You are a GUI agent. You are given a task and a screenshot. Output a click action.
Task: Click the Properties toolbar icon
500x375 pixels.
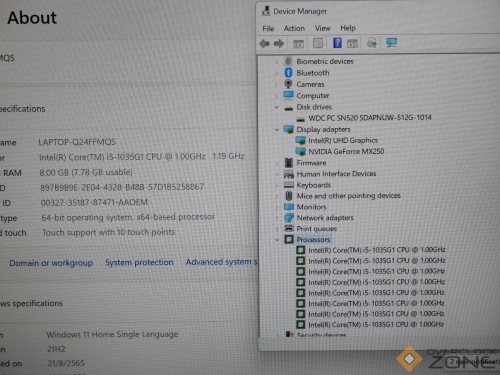click(x=318, y=43)
